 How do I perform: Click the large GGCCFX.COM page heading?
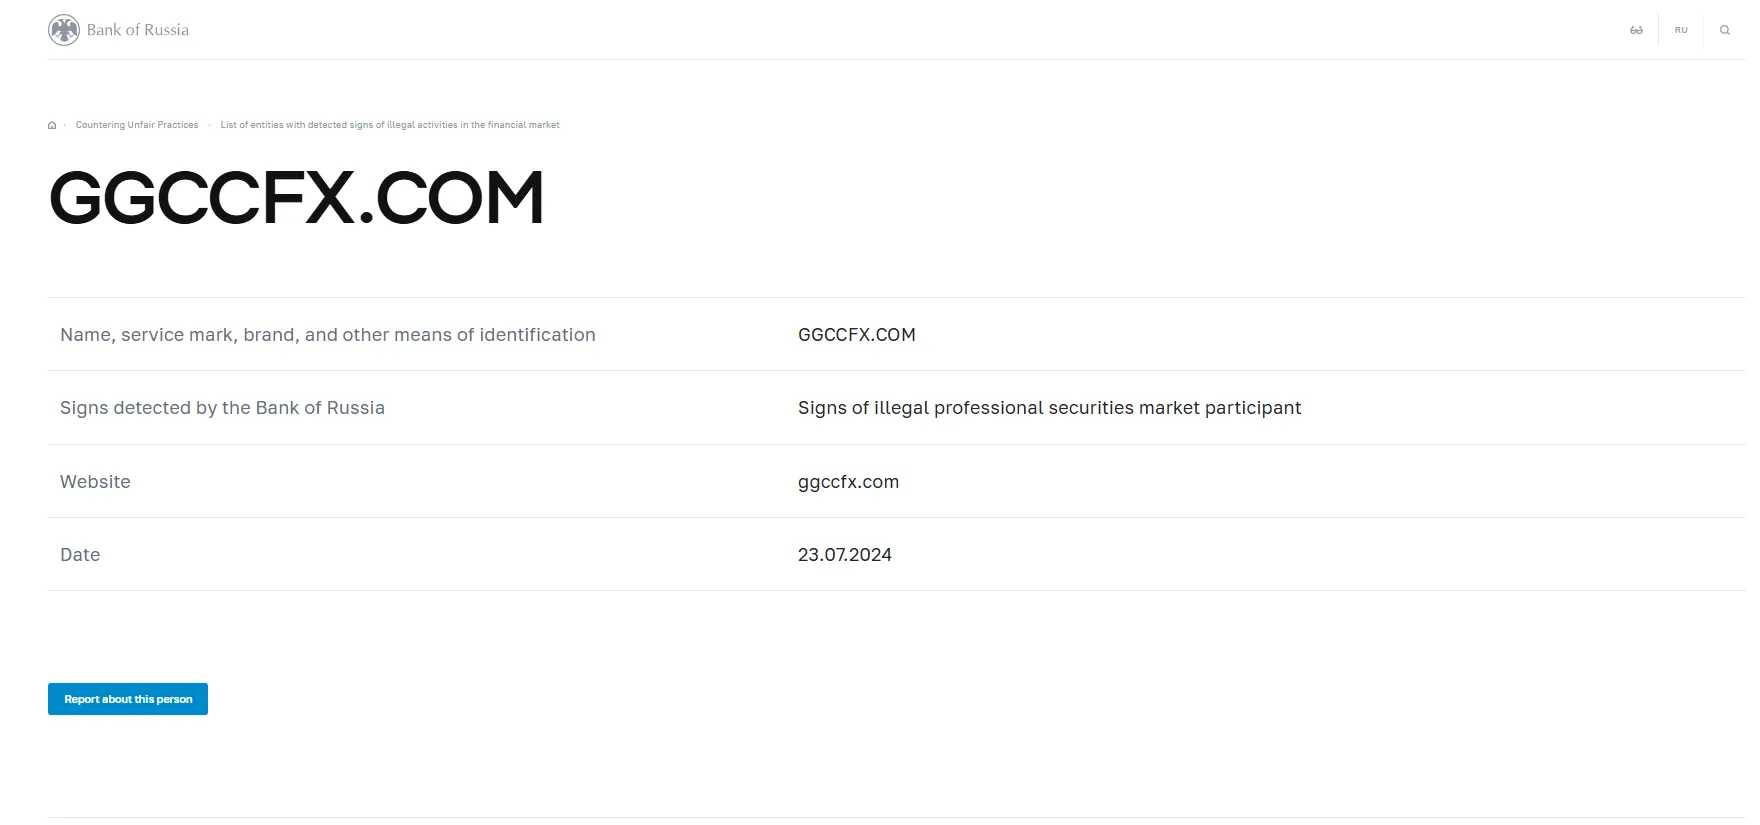(x=297, y=197)
